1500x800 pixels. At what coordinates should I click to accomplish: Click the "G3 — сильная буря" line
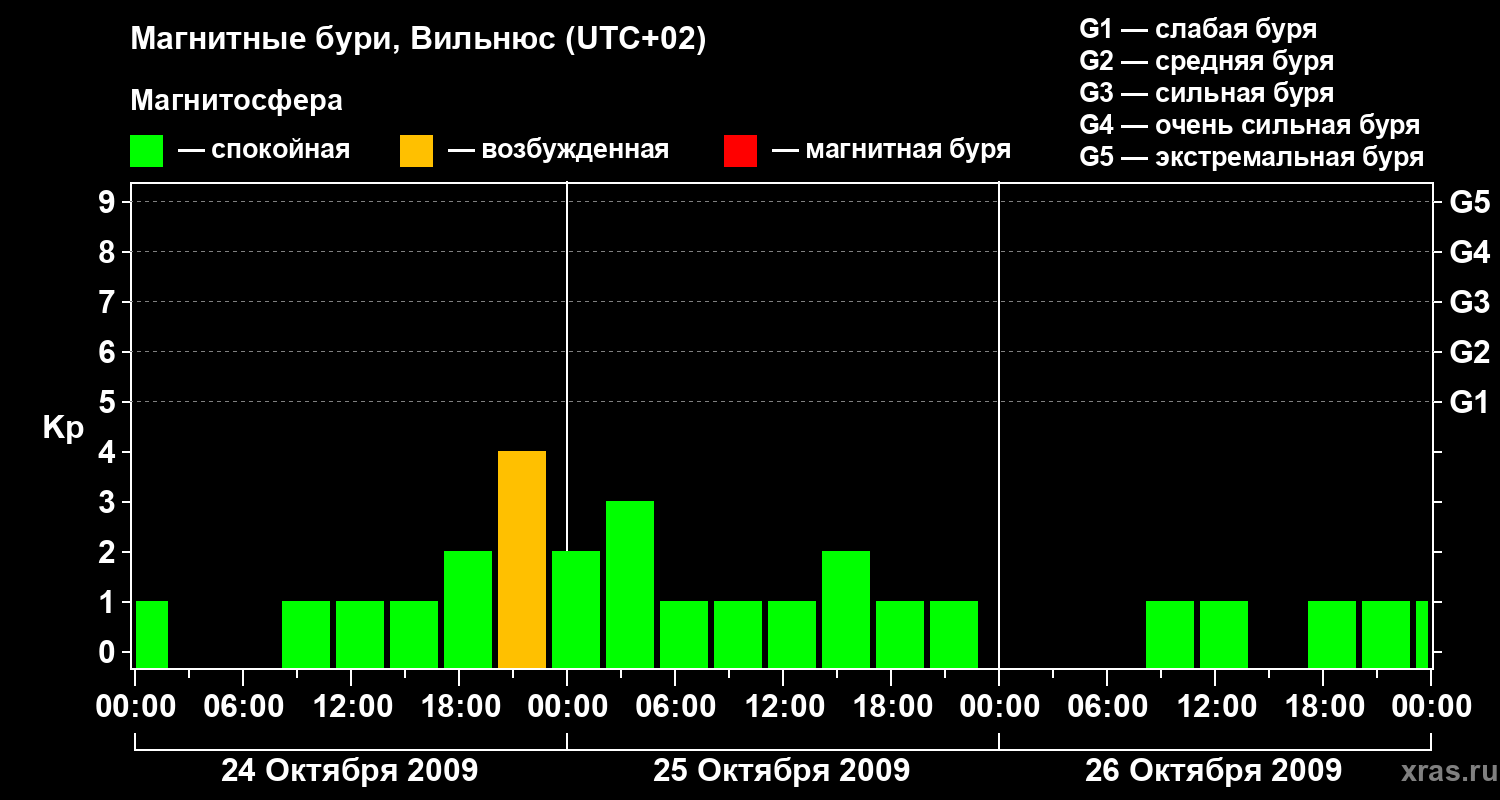1206,93
